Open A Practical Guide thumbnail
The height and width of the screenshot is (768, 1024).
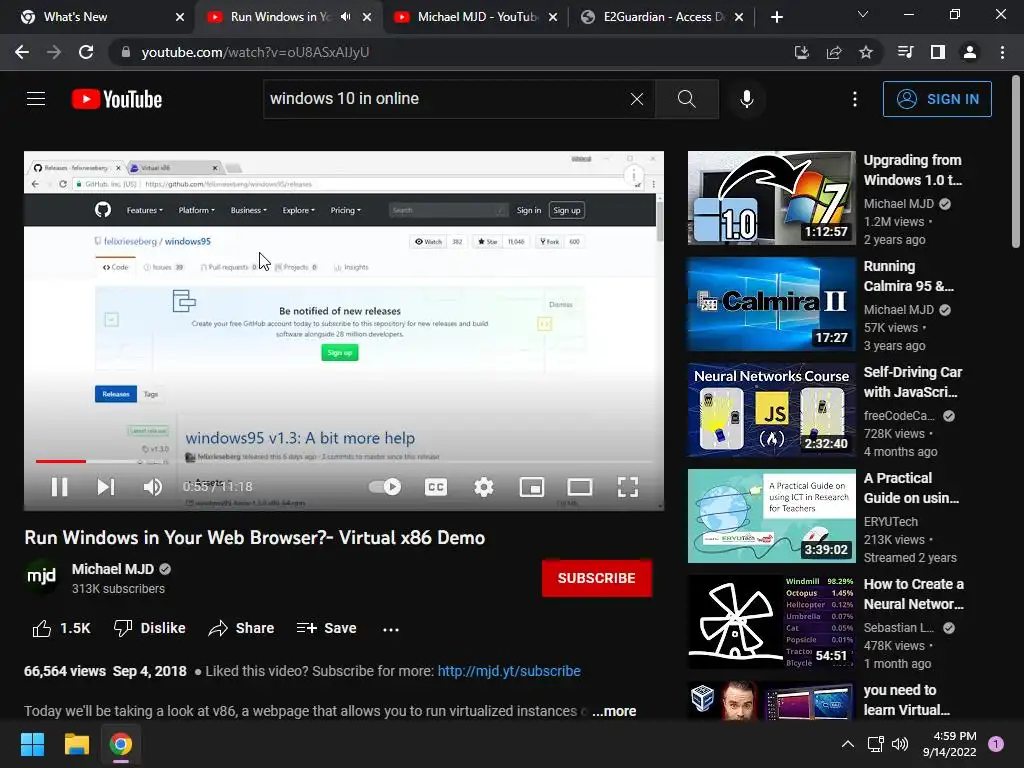pos(772,516)
